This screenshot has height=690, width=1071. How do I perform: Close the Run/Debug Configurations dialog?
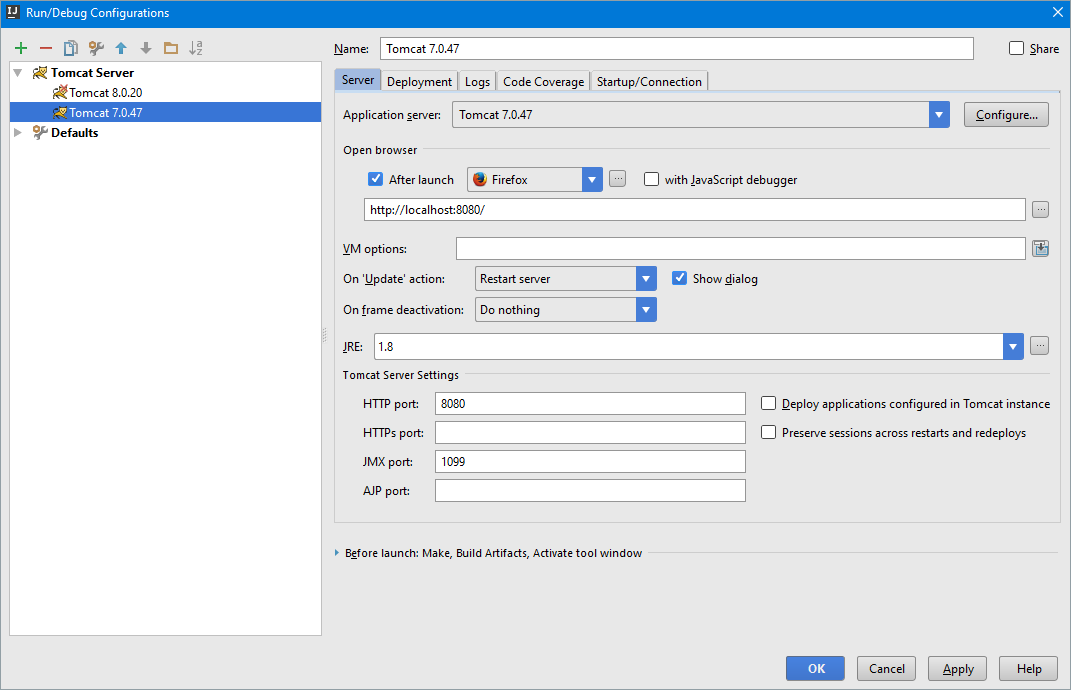coord(1057,12)
